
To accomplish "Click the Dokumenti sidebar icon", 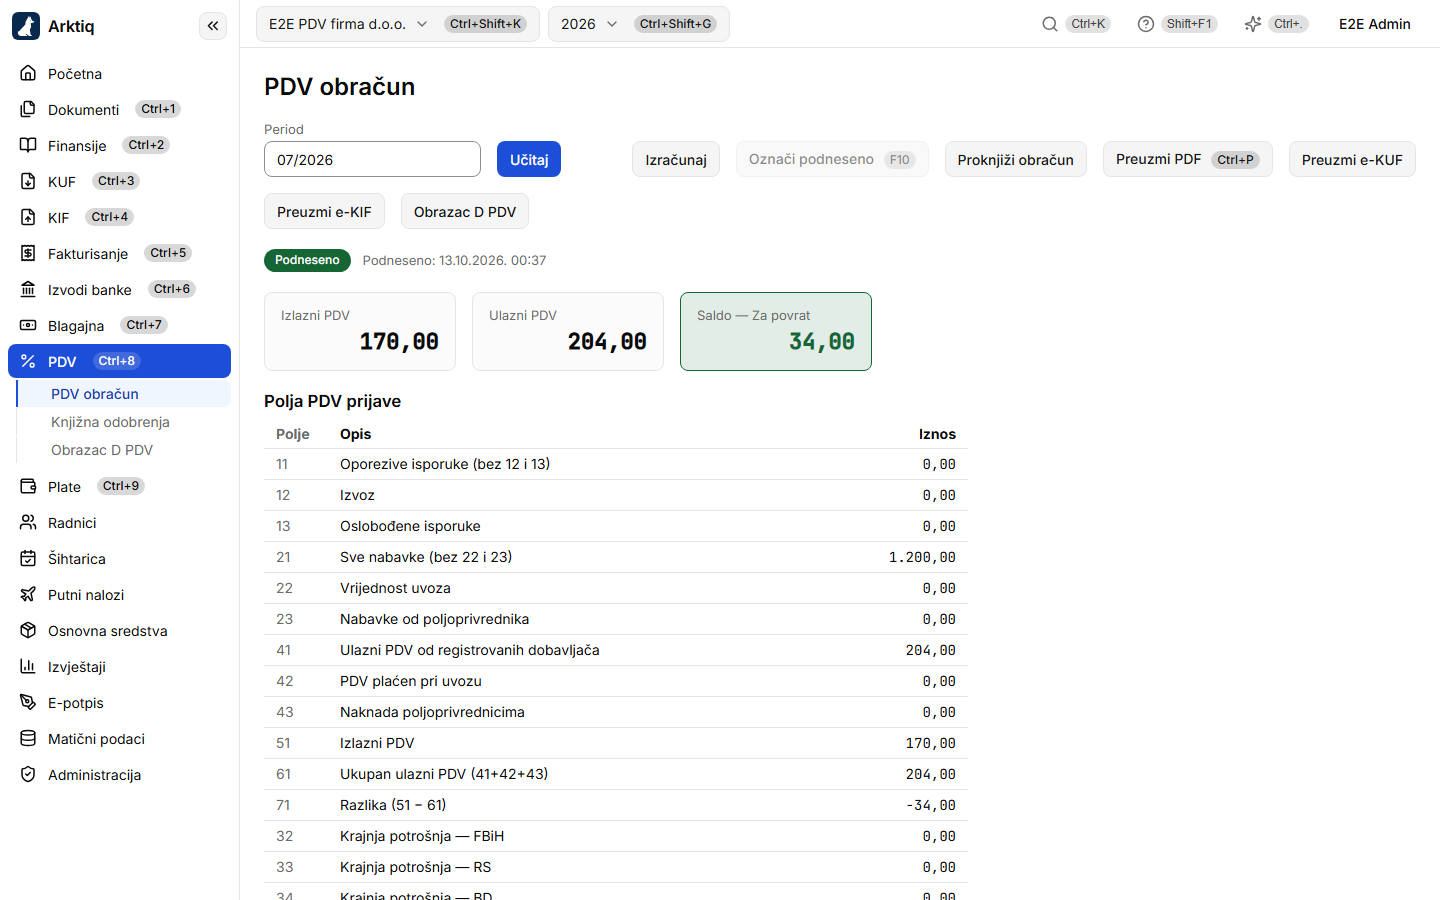I will click(28, 109).
